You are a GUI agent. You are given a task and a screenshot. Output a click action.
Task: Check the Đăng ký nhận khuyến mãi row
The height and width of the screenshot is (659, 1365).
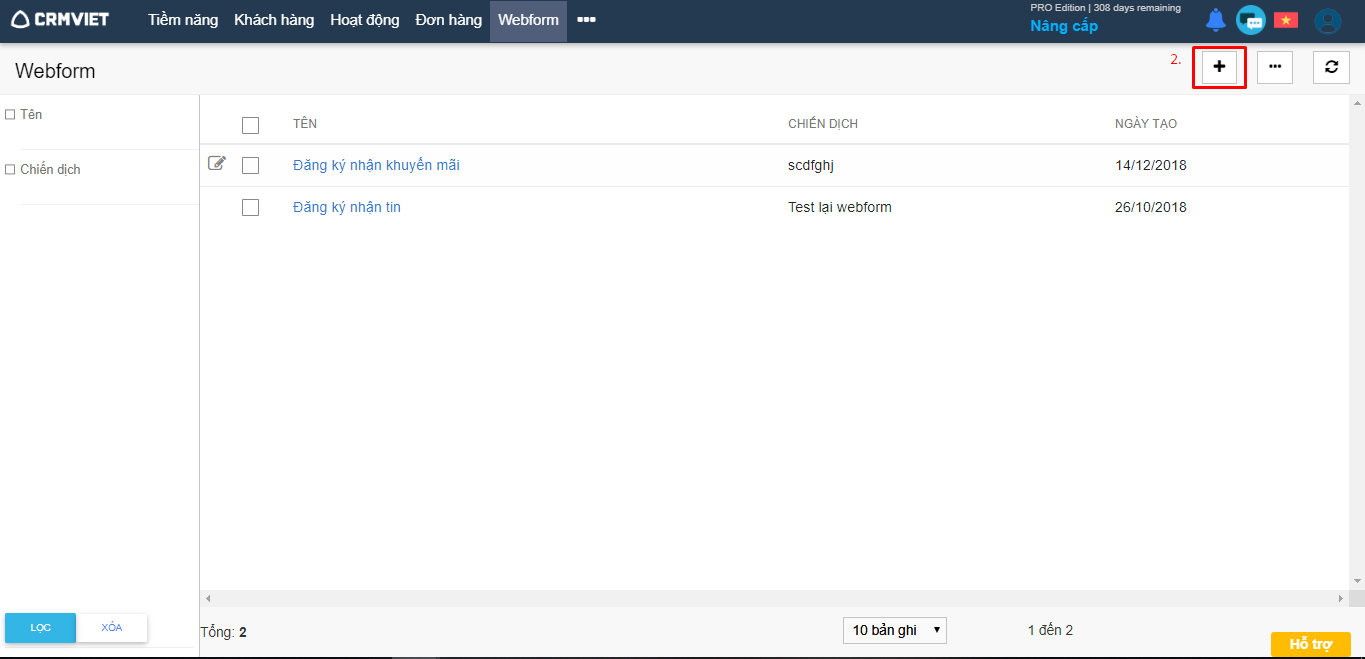click(x=250, y=165)
